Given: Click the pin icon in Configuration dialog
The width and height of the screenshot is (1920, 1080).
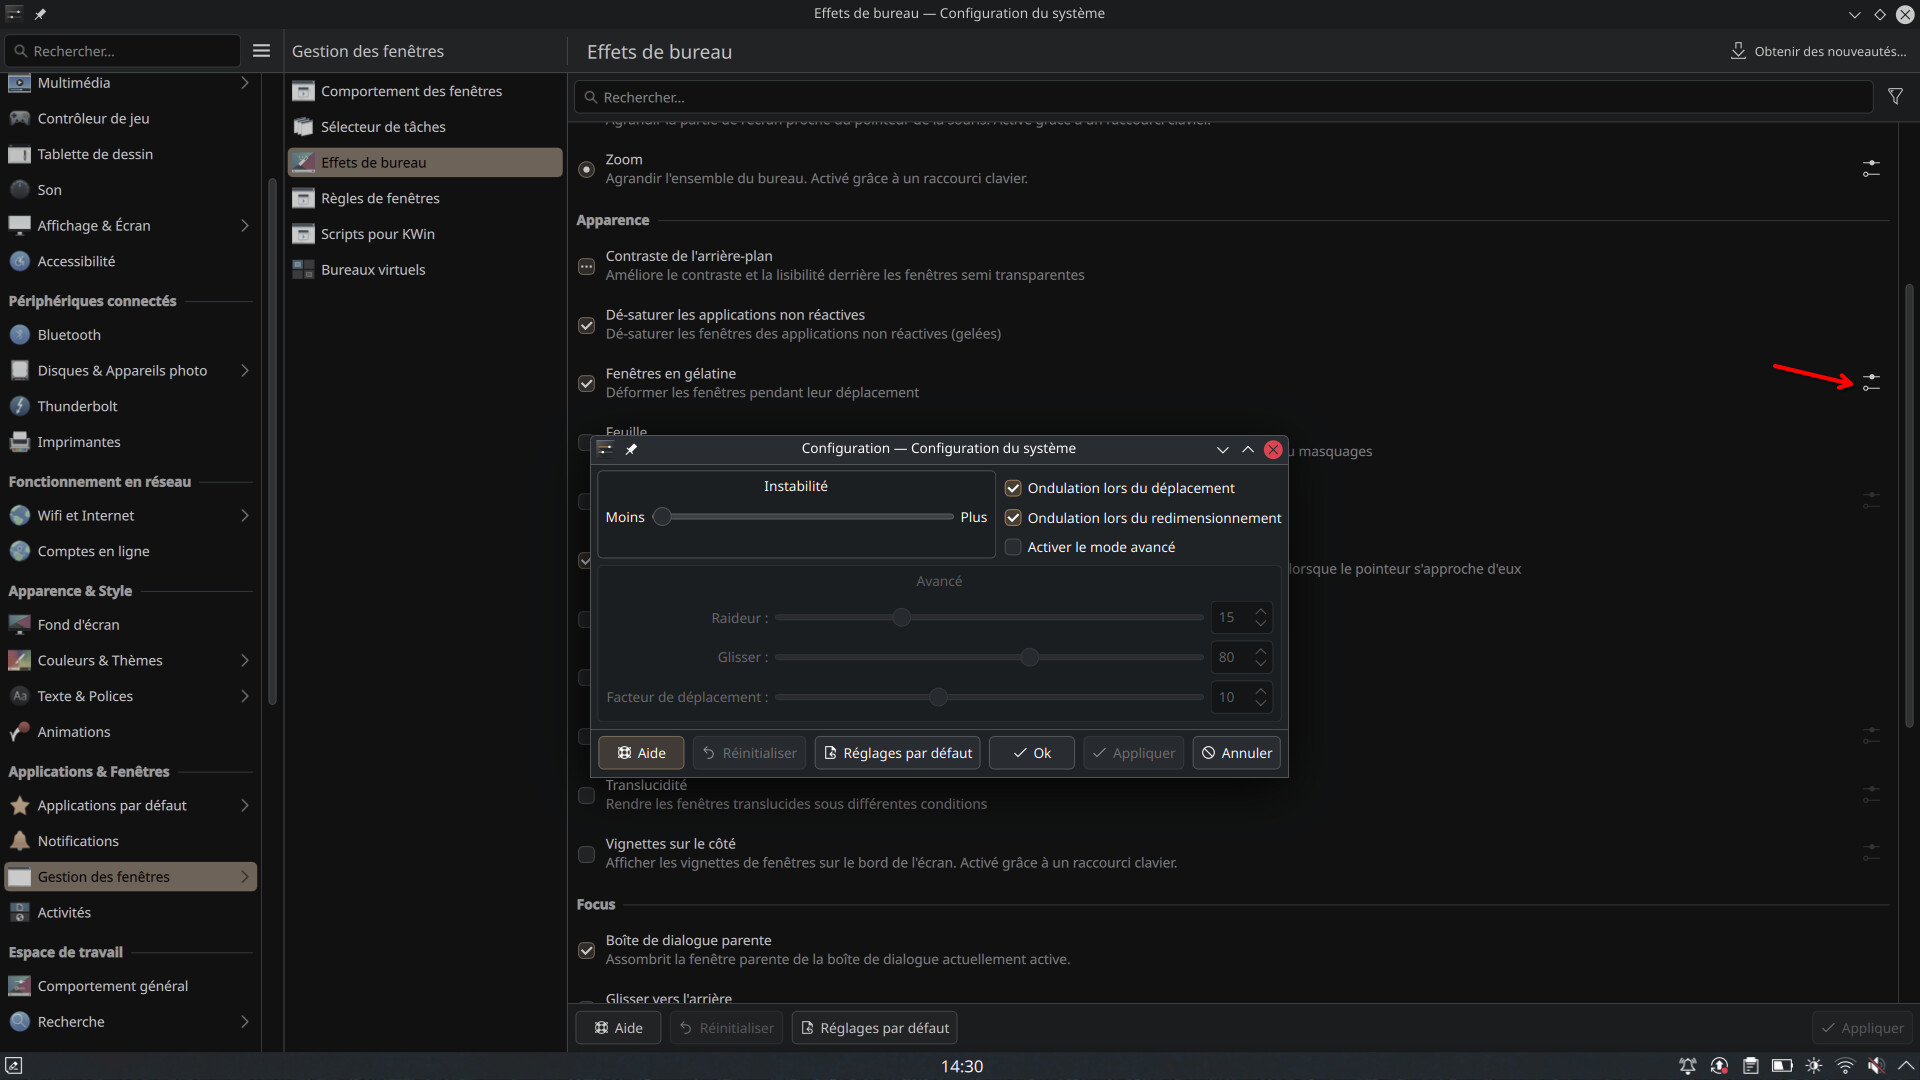Looking at the screenshot, I should tap(631, 449).
